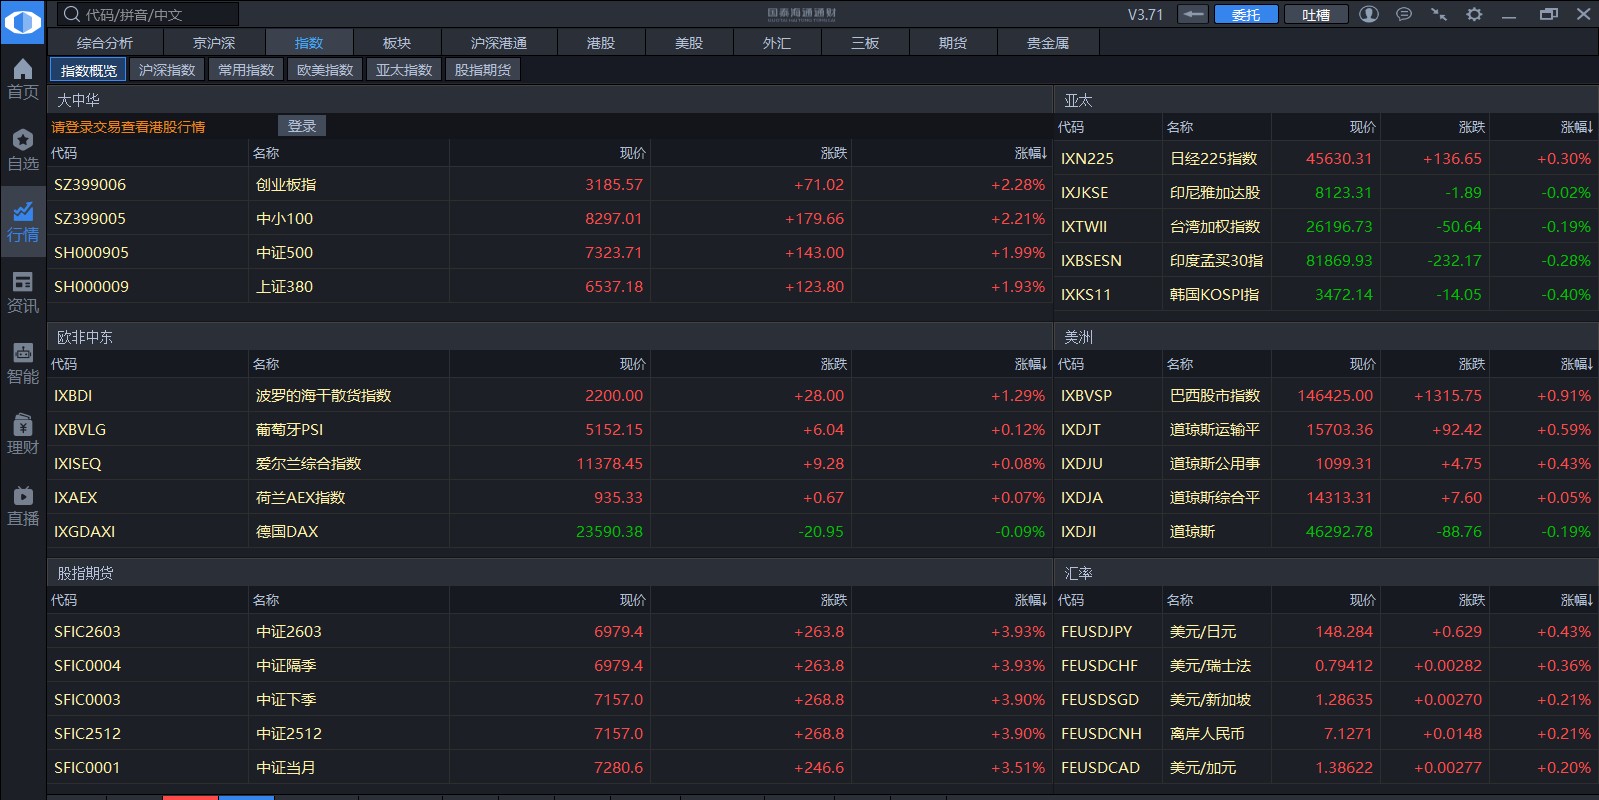
Task: Open the 自选 watchlist icon in sidebar
Action: point(23,149)
